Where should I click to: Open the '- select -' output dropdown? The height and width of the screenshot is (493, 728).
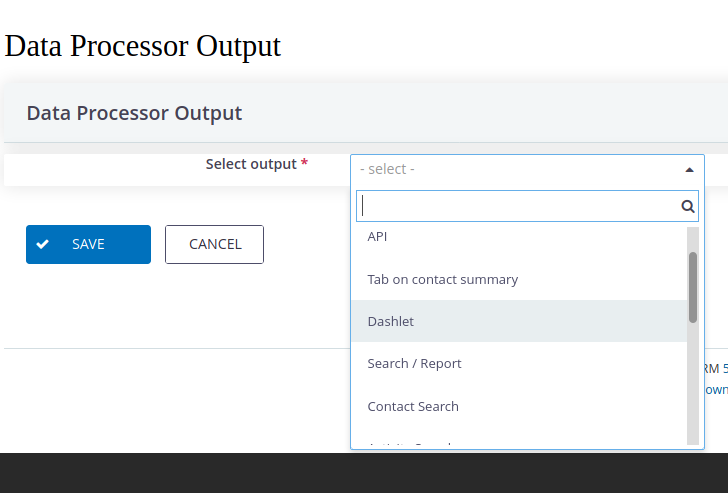(x=527, y=169)
